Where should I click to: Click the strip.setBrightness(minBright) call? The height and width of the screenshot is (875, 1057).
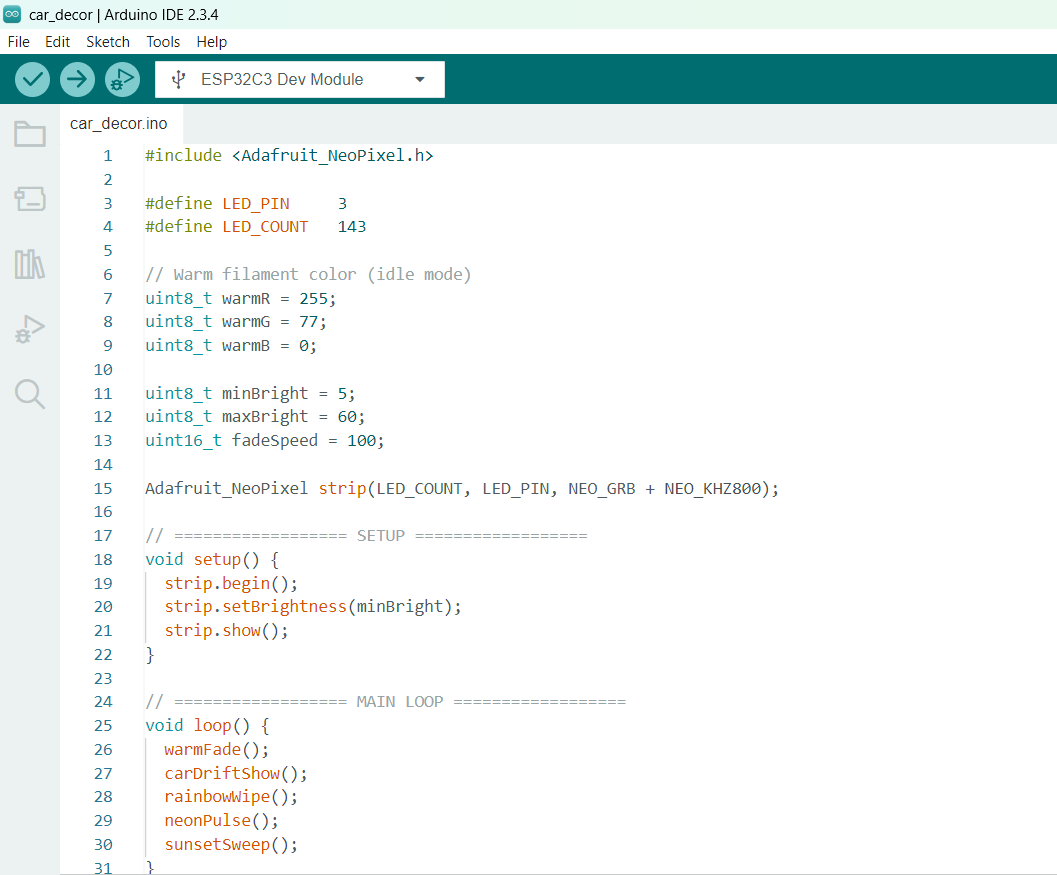click(313, 607)
